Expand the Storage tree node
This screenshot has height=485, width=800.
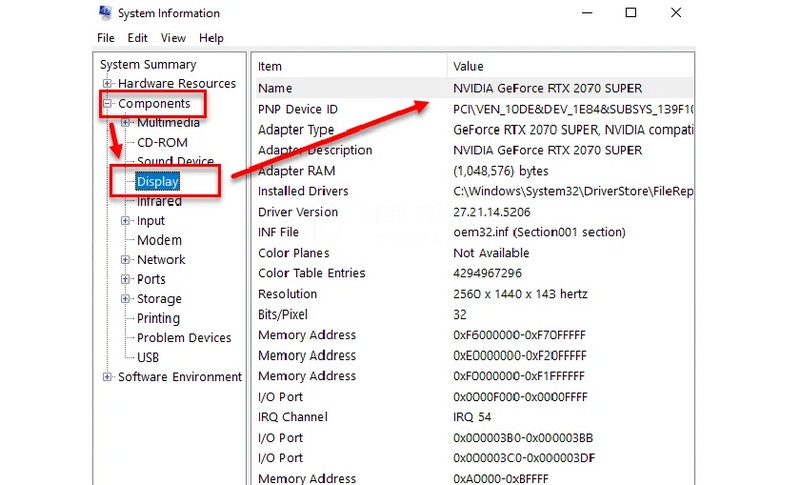(x=126, y=299)
